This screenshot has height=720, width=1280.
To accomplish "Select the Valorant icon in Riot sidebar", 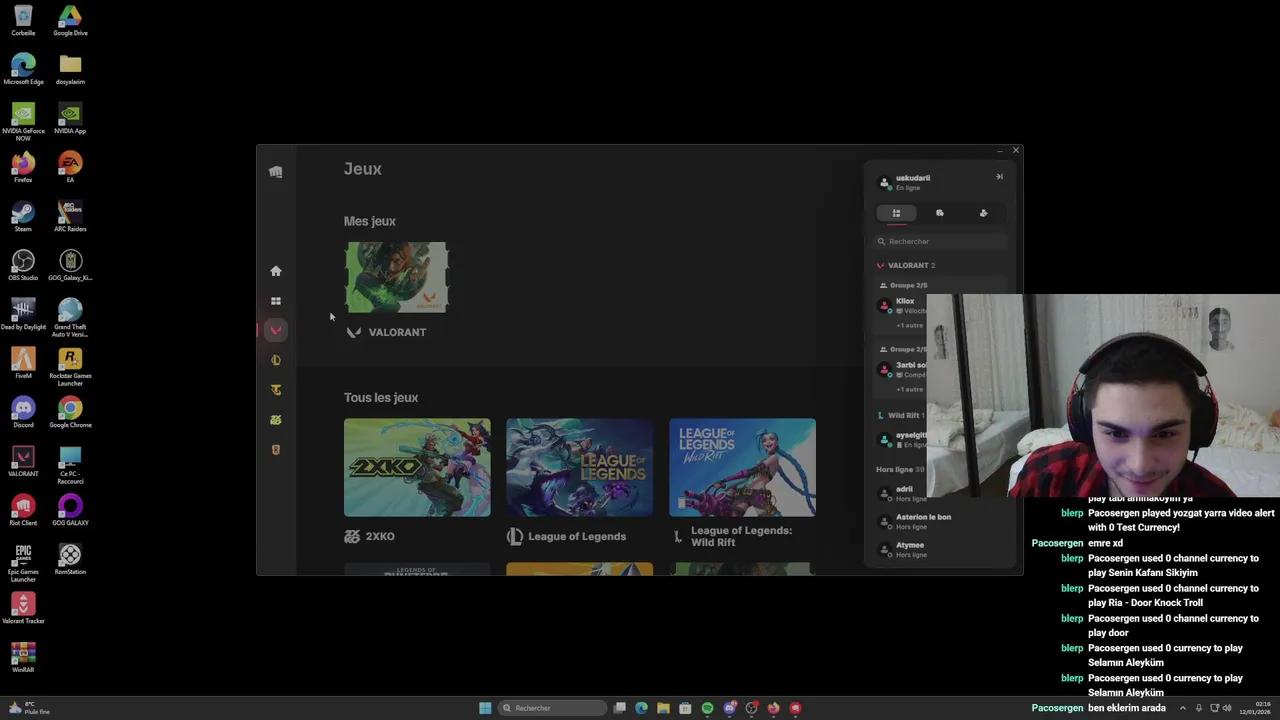I will 276,330.
